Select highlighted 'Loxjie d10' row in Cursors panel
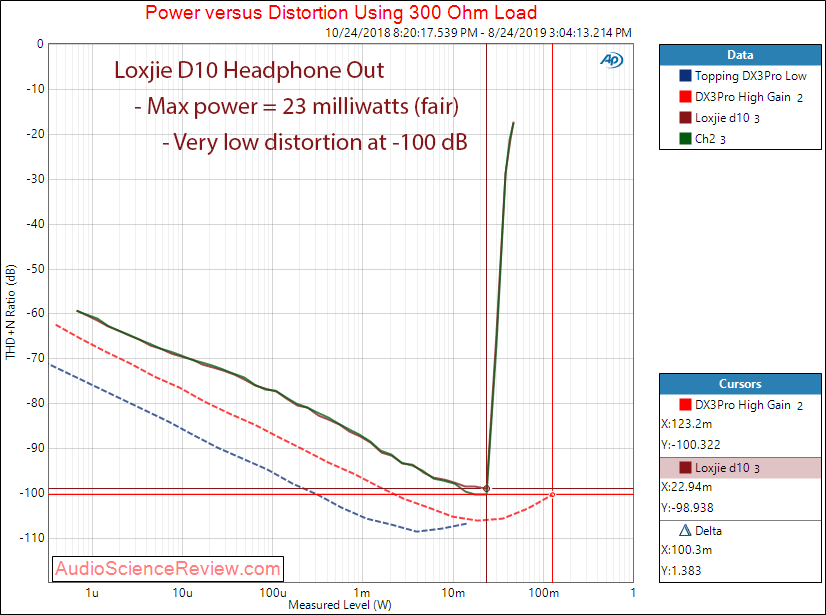This screenshot has width=826, height=615. click(740, 468)
